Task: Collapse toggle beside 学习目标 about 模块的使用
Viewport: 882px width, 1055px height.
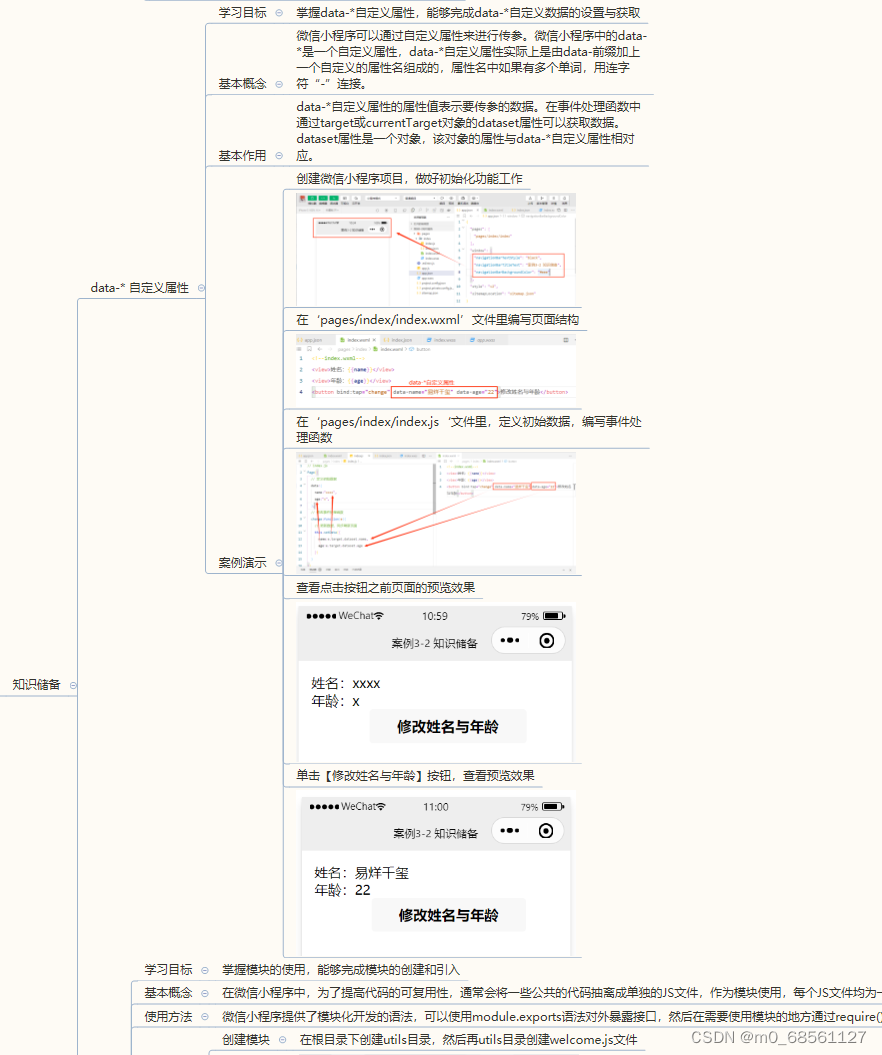Action: [x=205, y=970]
